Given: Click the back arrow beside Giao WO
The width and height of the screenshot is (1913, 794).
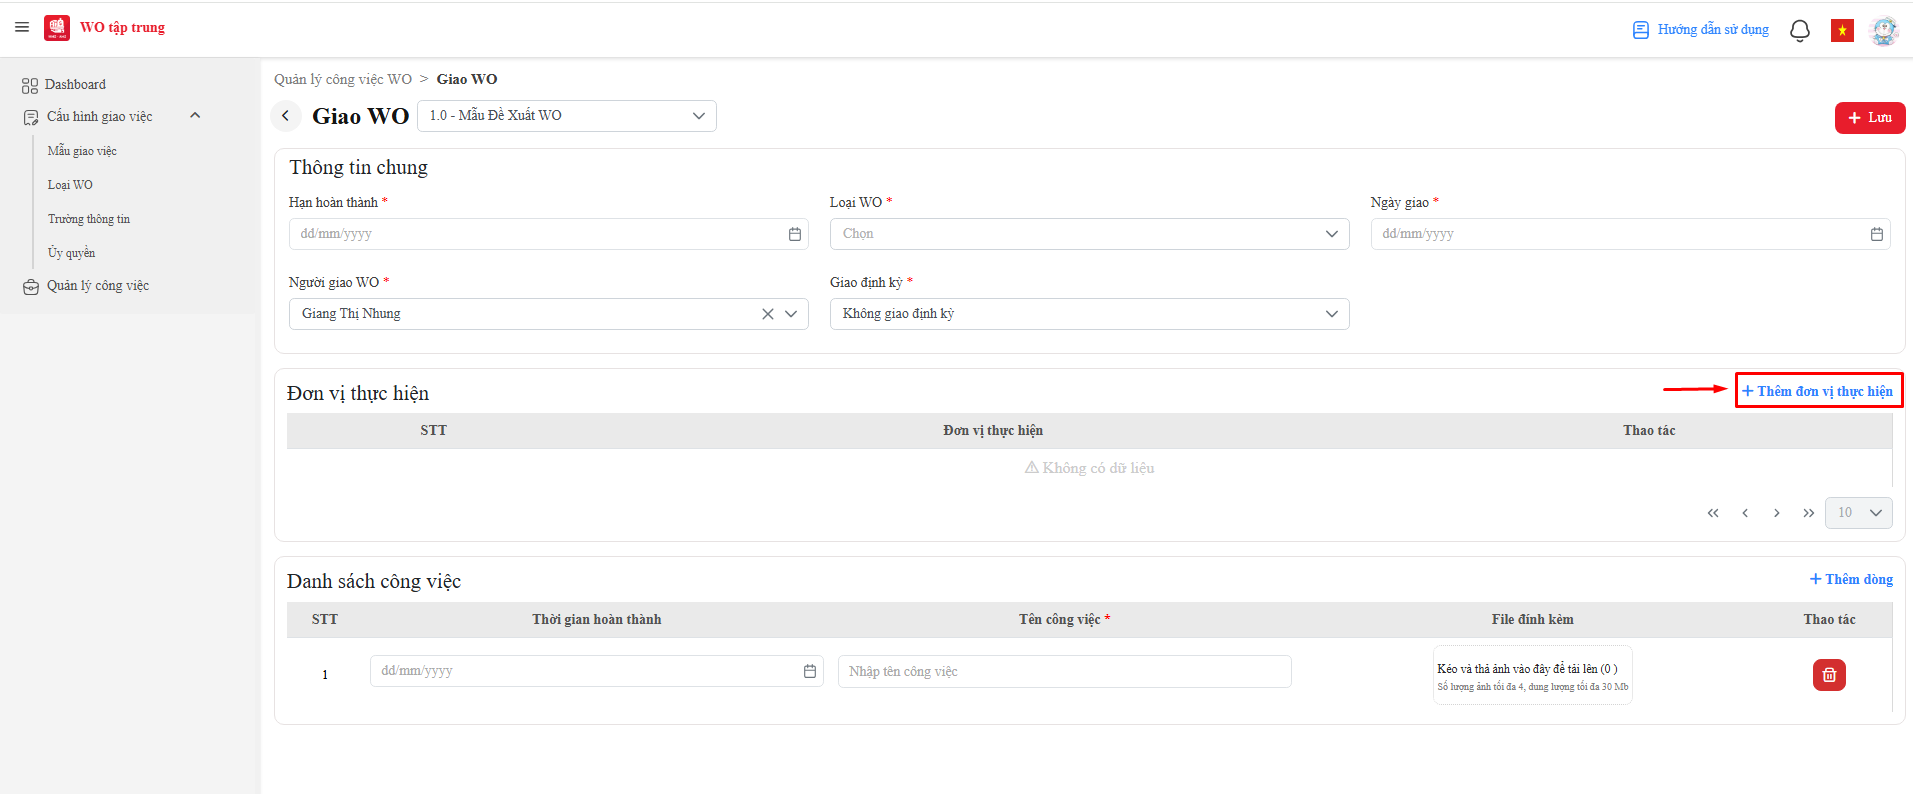Looking at the screenshot, I should click(x=286, y=116).
